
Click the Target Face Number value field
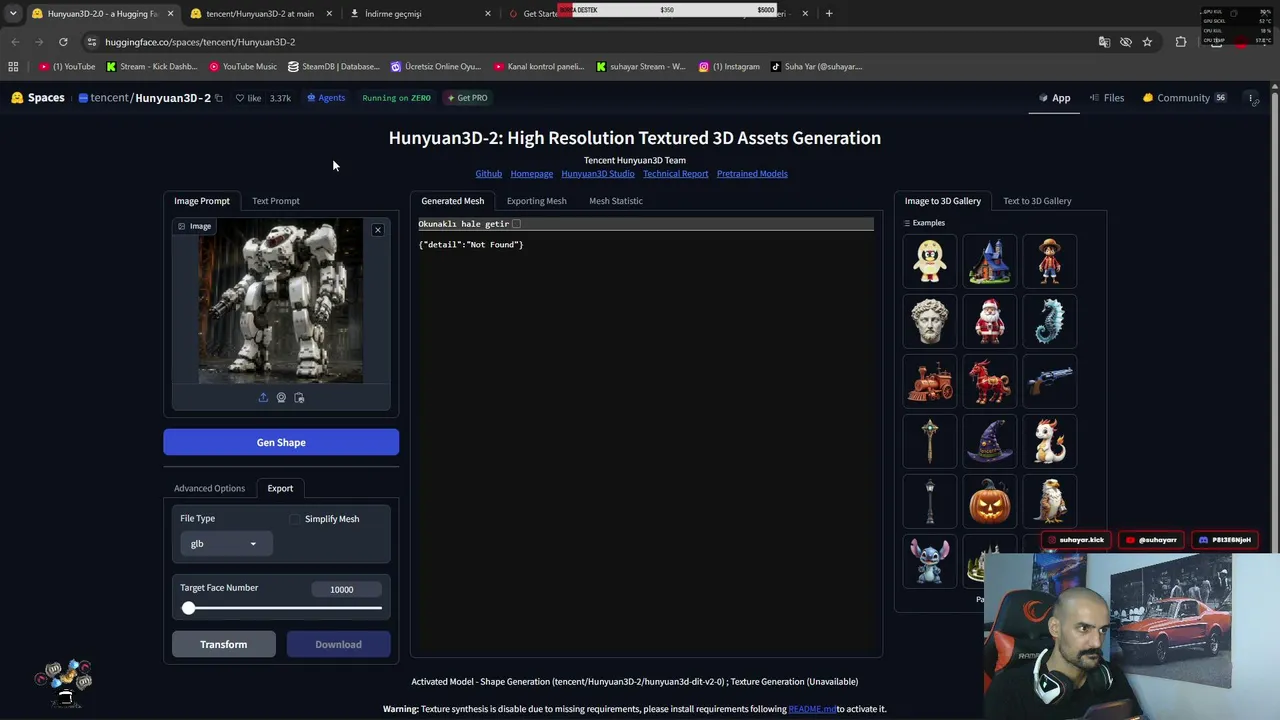(x=346, y=590)
